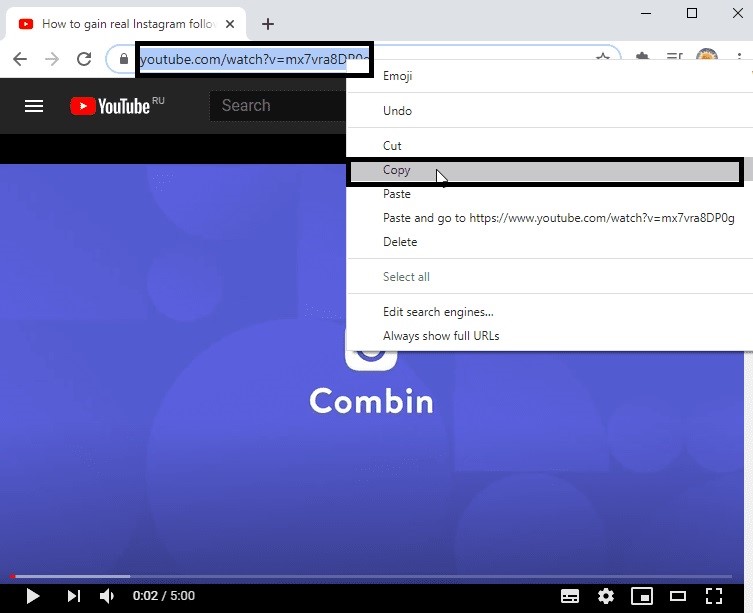Select the highlighted URL in address bar

tap(255, 59)
